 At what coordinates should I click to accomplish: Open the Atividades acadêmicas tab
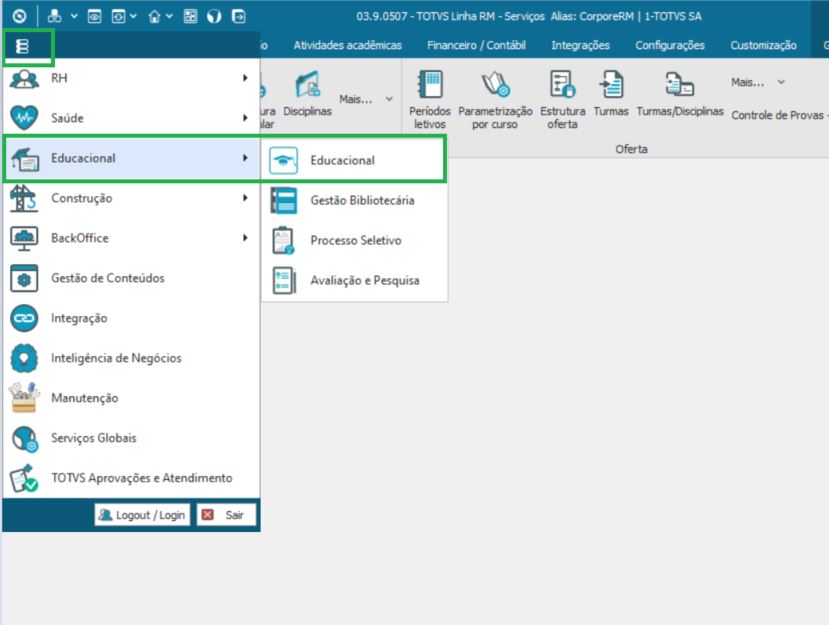coord(347,45)
